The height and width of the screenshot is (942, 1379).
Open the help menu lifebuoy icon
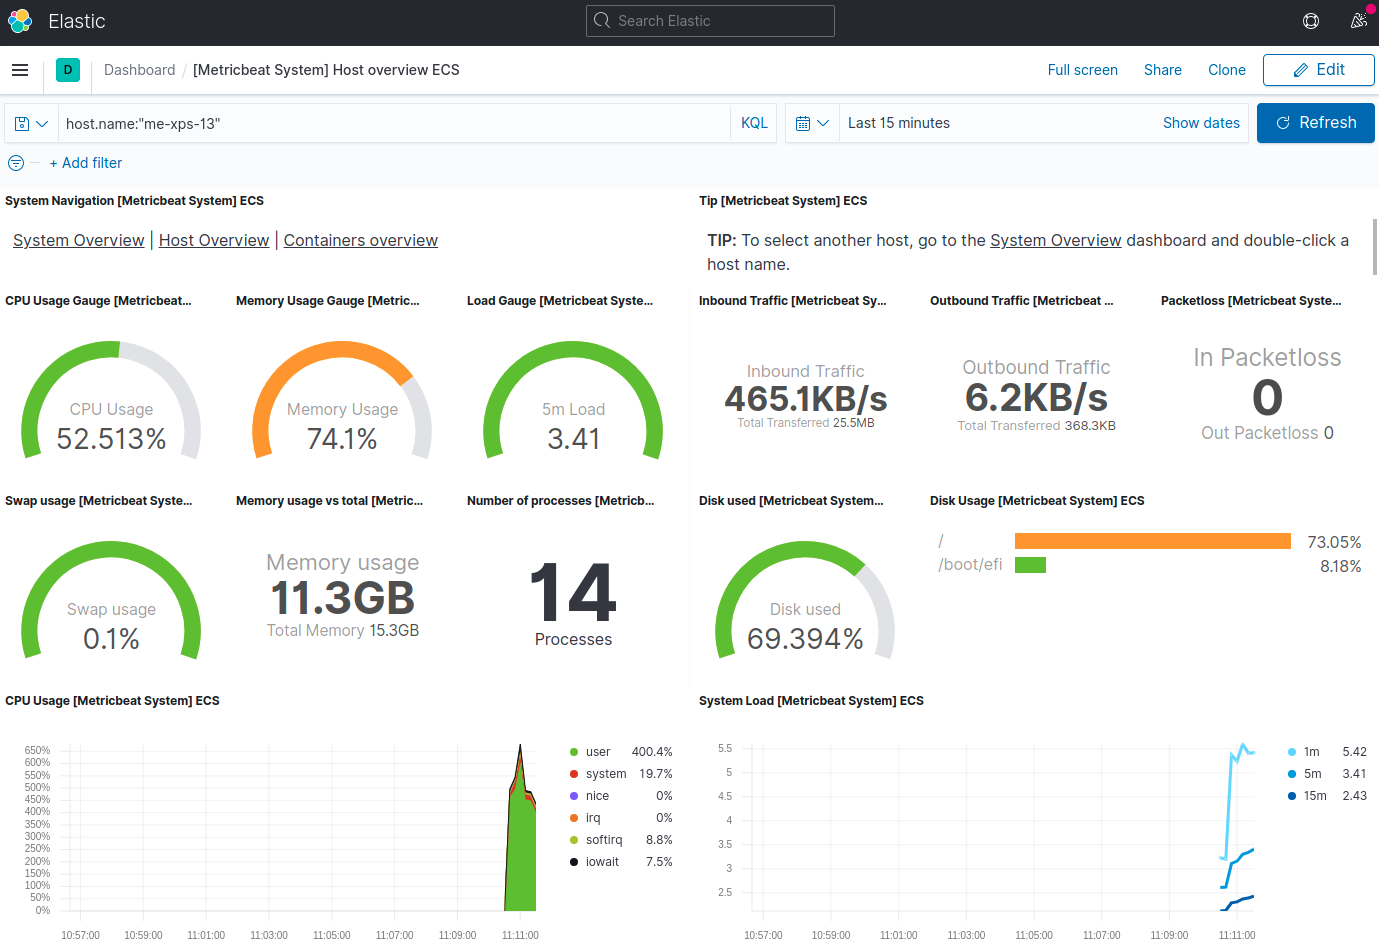[1311, 21]
